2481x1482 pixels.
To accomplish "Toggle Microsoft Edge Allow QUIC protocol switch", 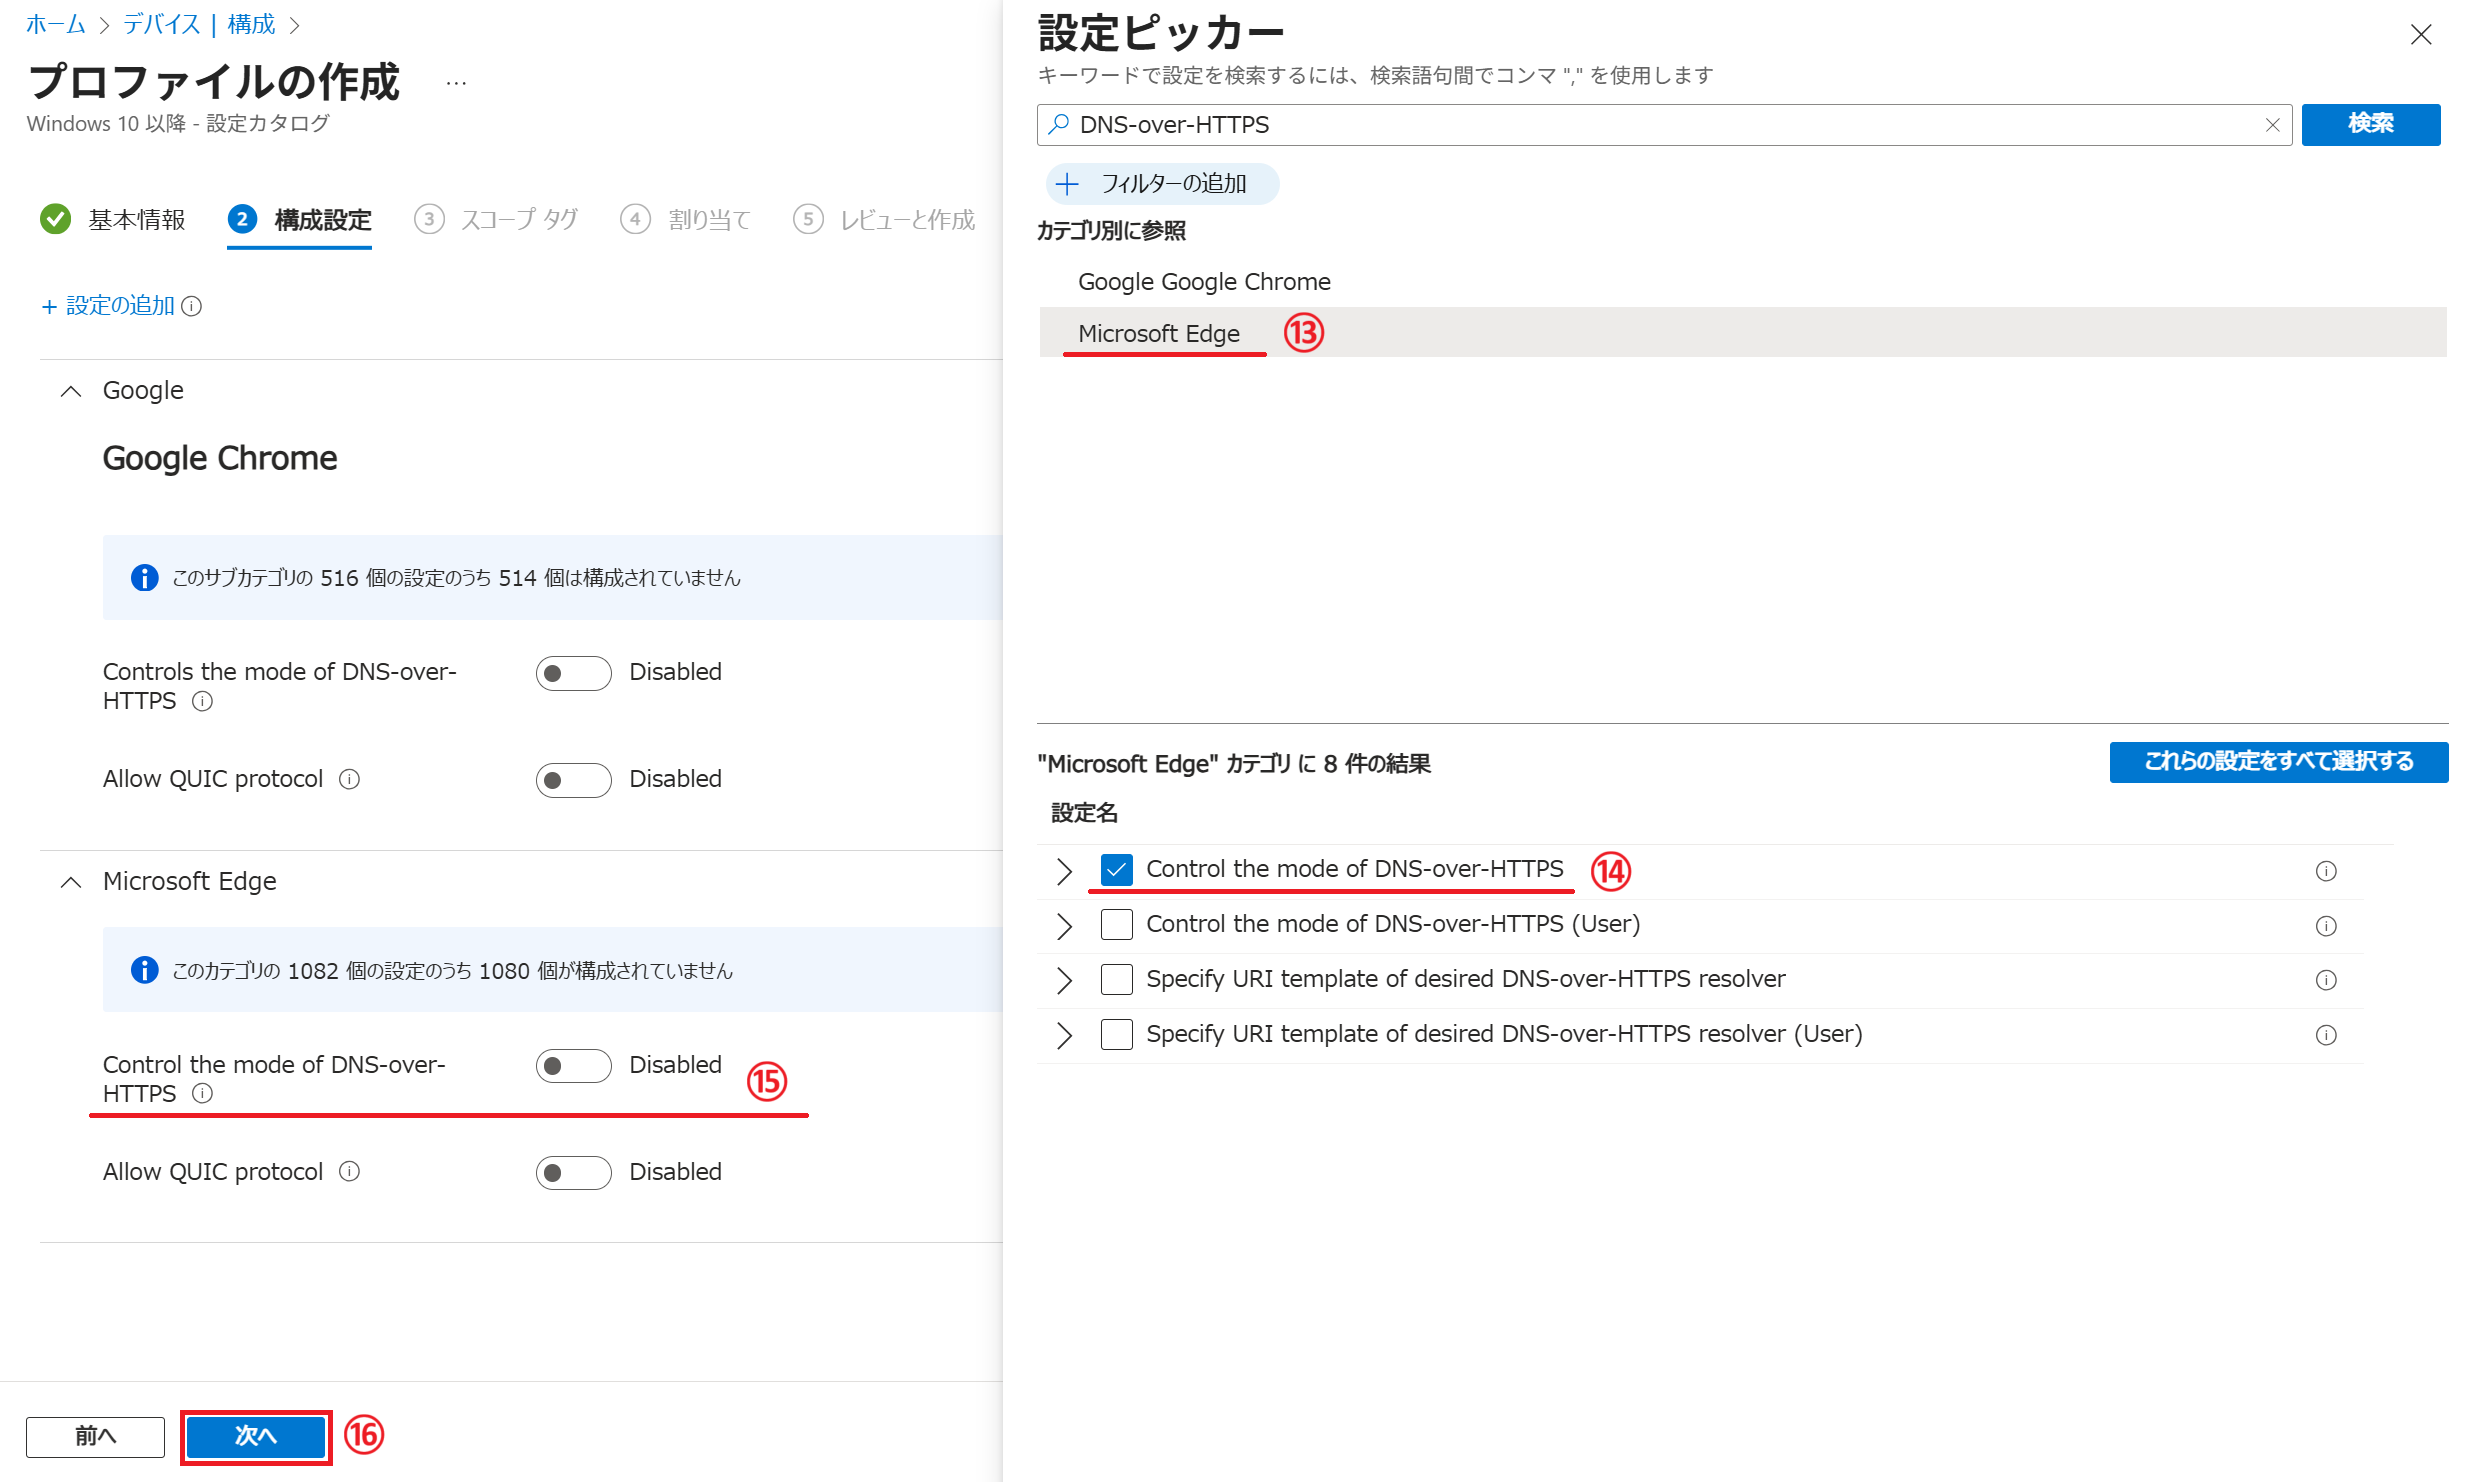I will click(573, 1172).
